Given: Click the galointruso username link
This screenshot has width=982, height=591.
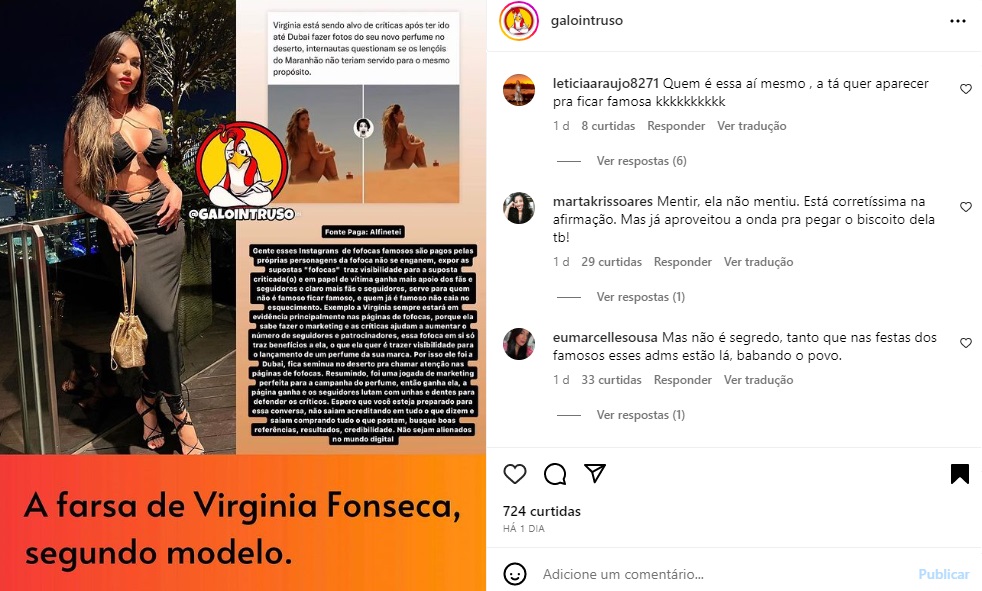Looking at the screenshot, I should point(587,21).
